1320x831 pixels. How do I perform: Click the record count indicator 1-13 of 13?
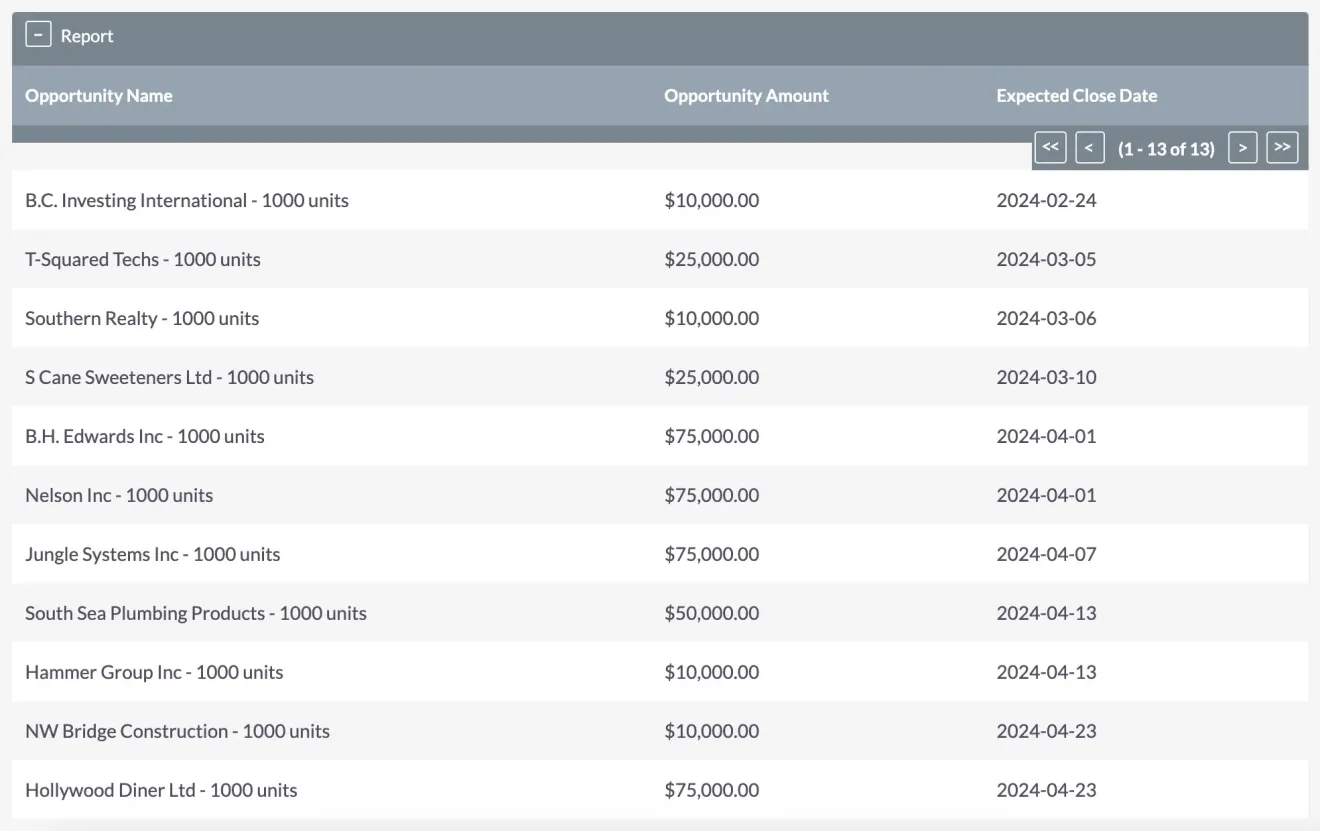point(1166,147)
